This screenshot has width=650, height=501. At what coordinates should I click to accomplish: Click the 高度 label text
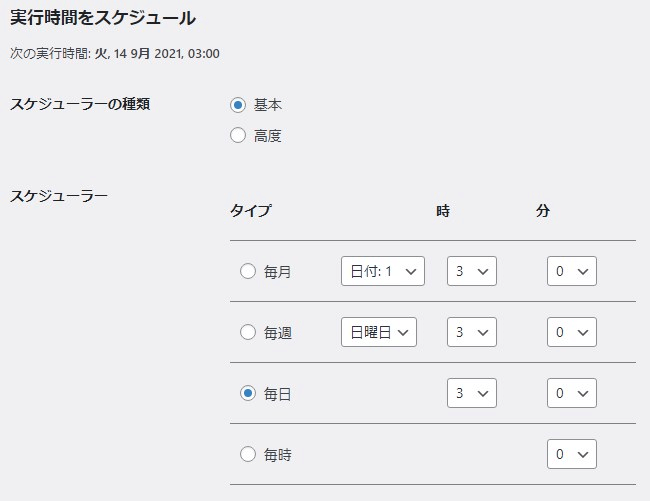268,136
